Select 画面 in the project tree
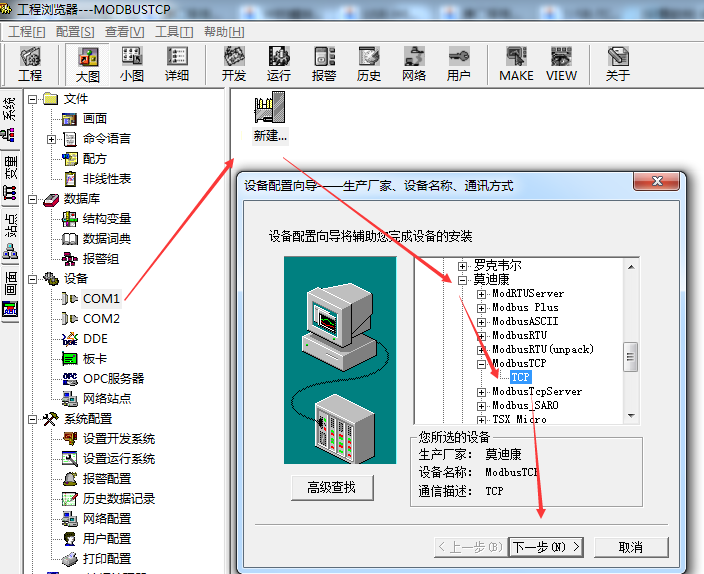704x574 pixels. click(x=95, y=119)
